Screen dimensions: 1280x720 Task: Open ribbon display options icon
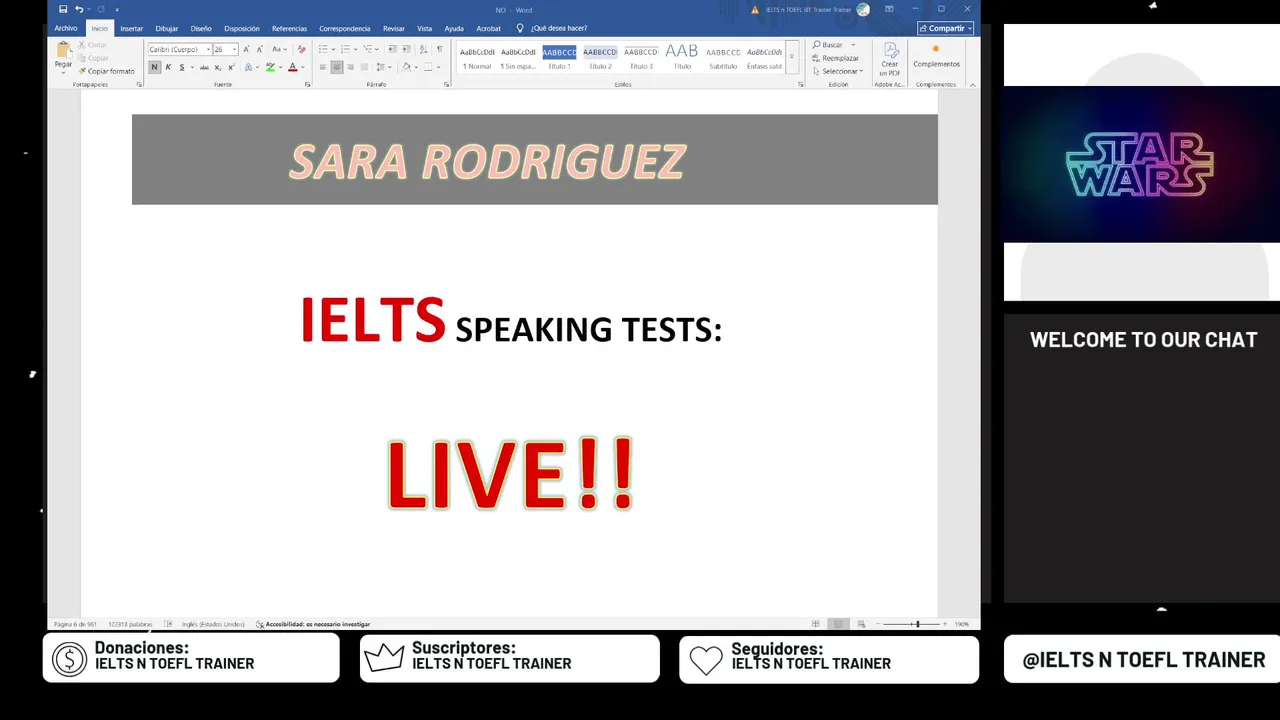tap(889, 9)
